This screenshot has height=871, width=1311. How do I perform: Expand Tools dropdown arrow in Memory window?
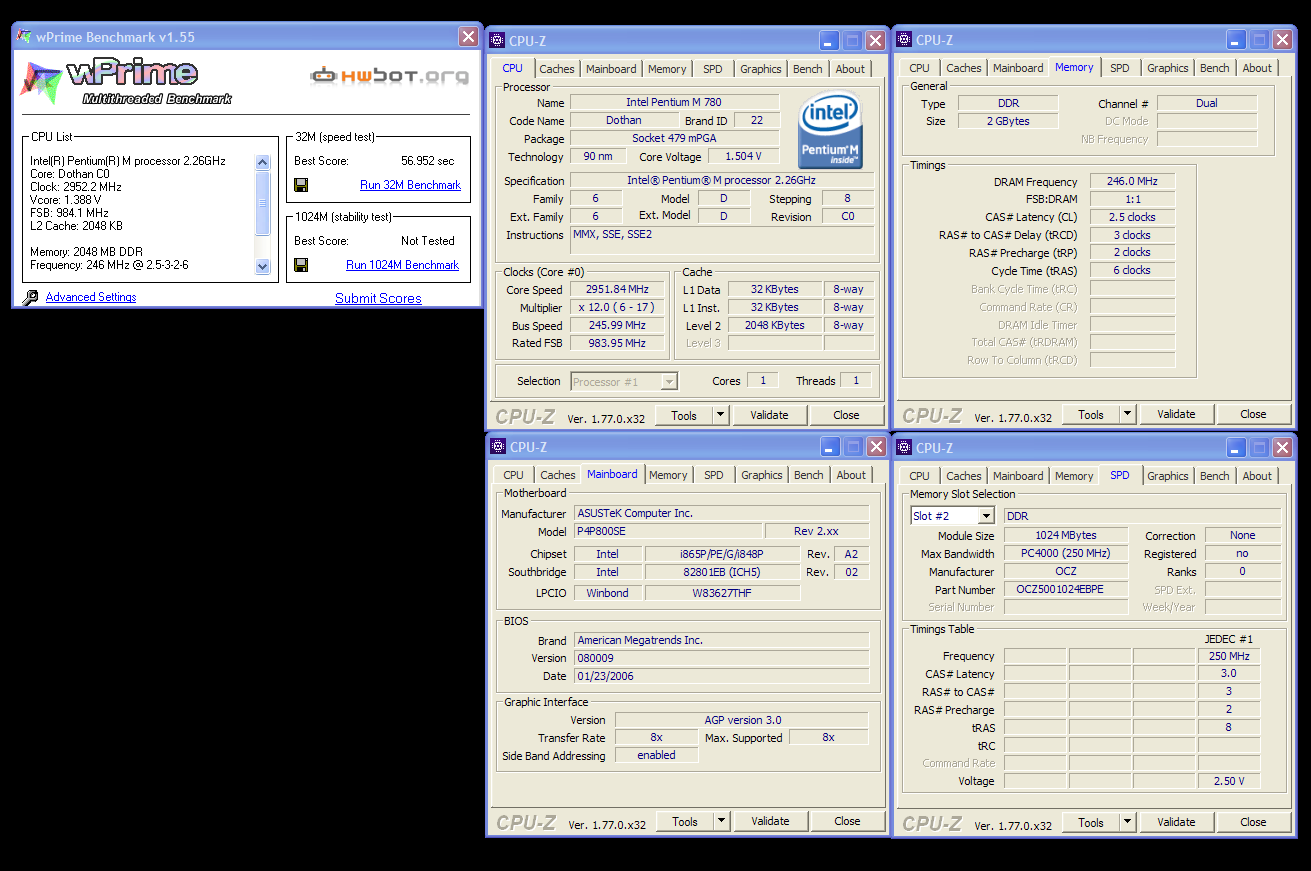click(1127, 414)
